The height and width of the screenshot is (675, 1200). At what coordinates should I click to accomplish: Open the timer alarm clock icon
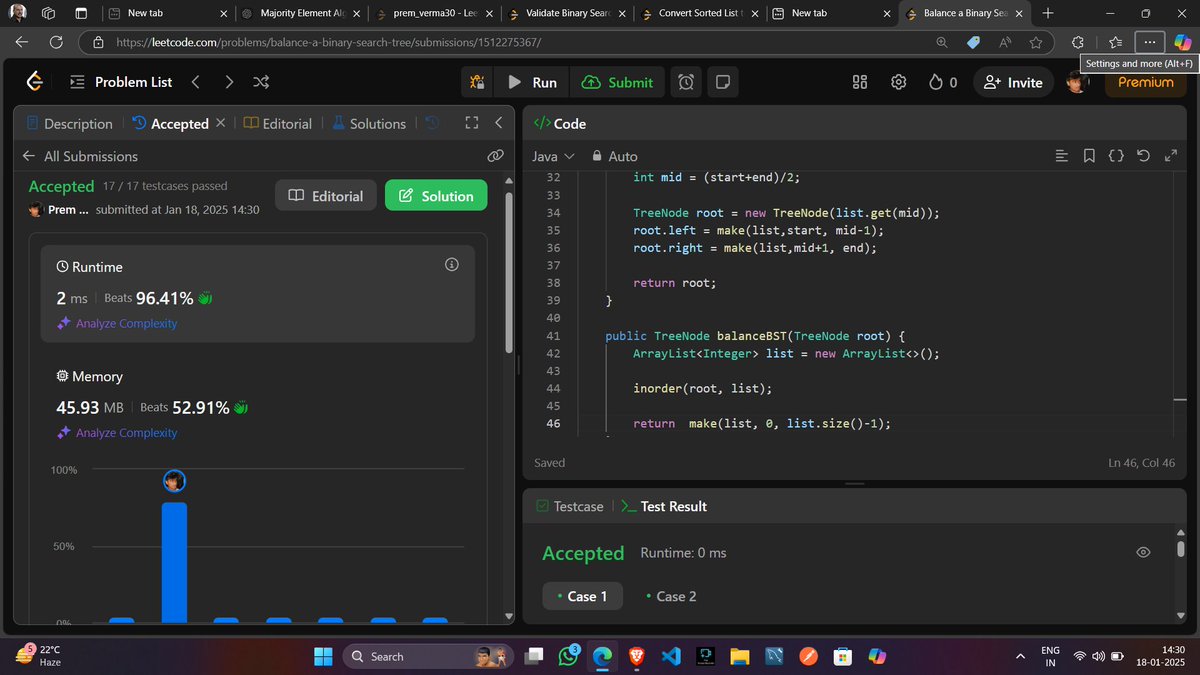pyautogui.click(x=686, y=82)
